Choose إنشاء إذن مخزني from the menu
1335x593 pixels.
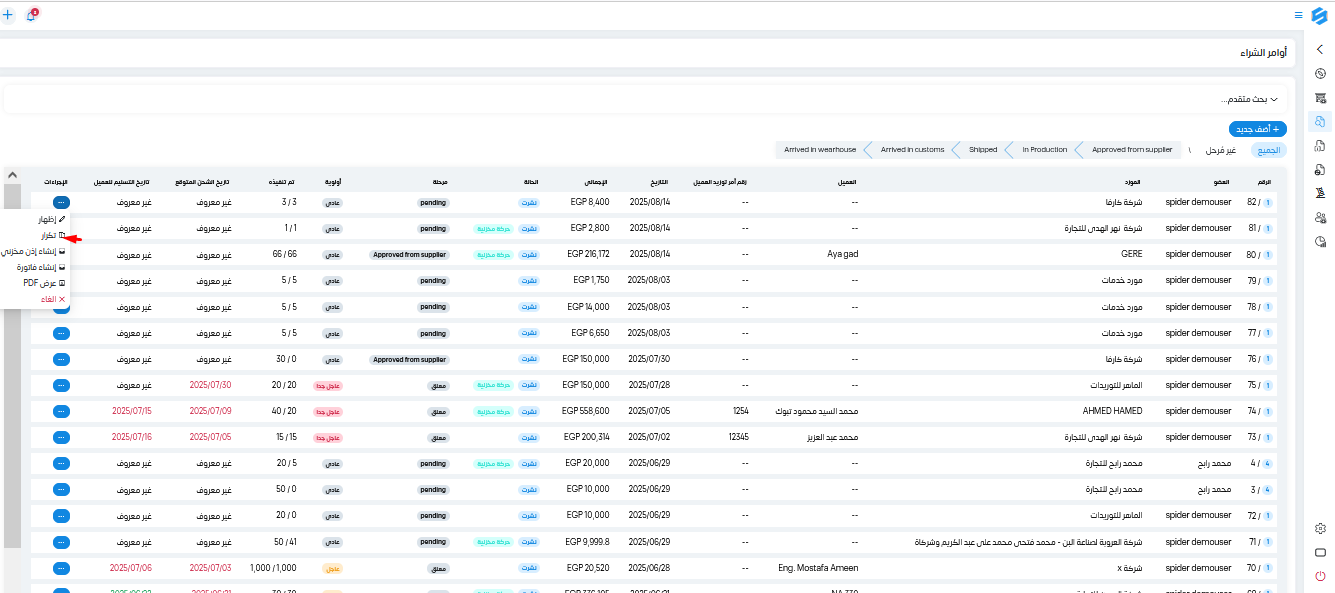pyautogui.click(x=34, y=251)
